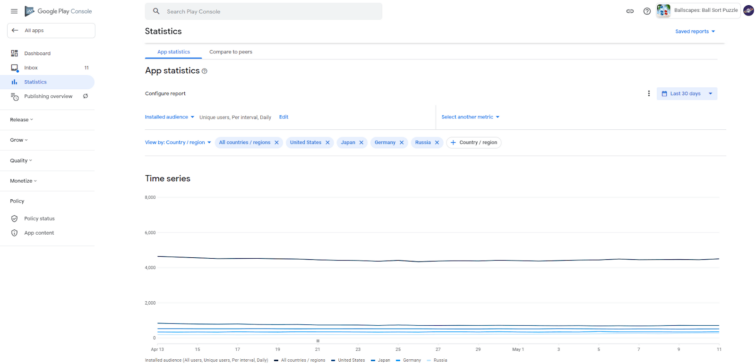The height and width of the screenshot is (364, 756).
Task: Click the Policy heading in sidebar
Action: click(17, 201)
